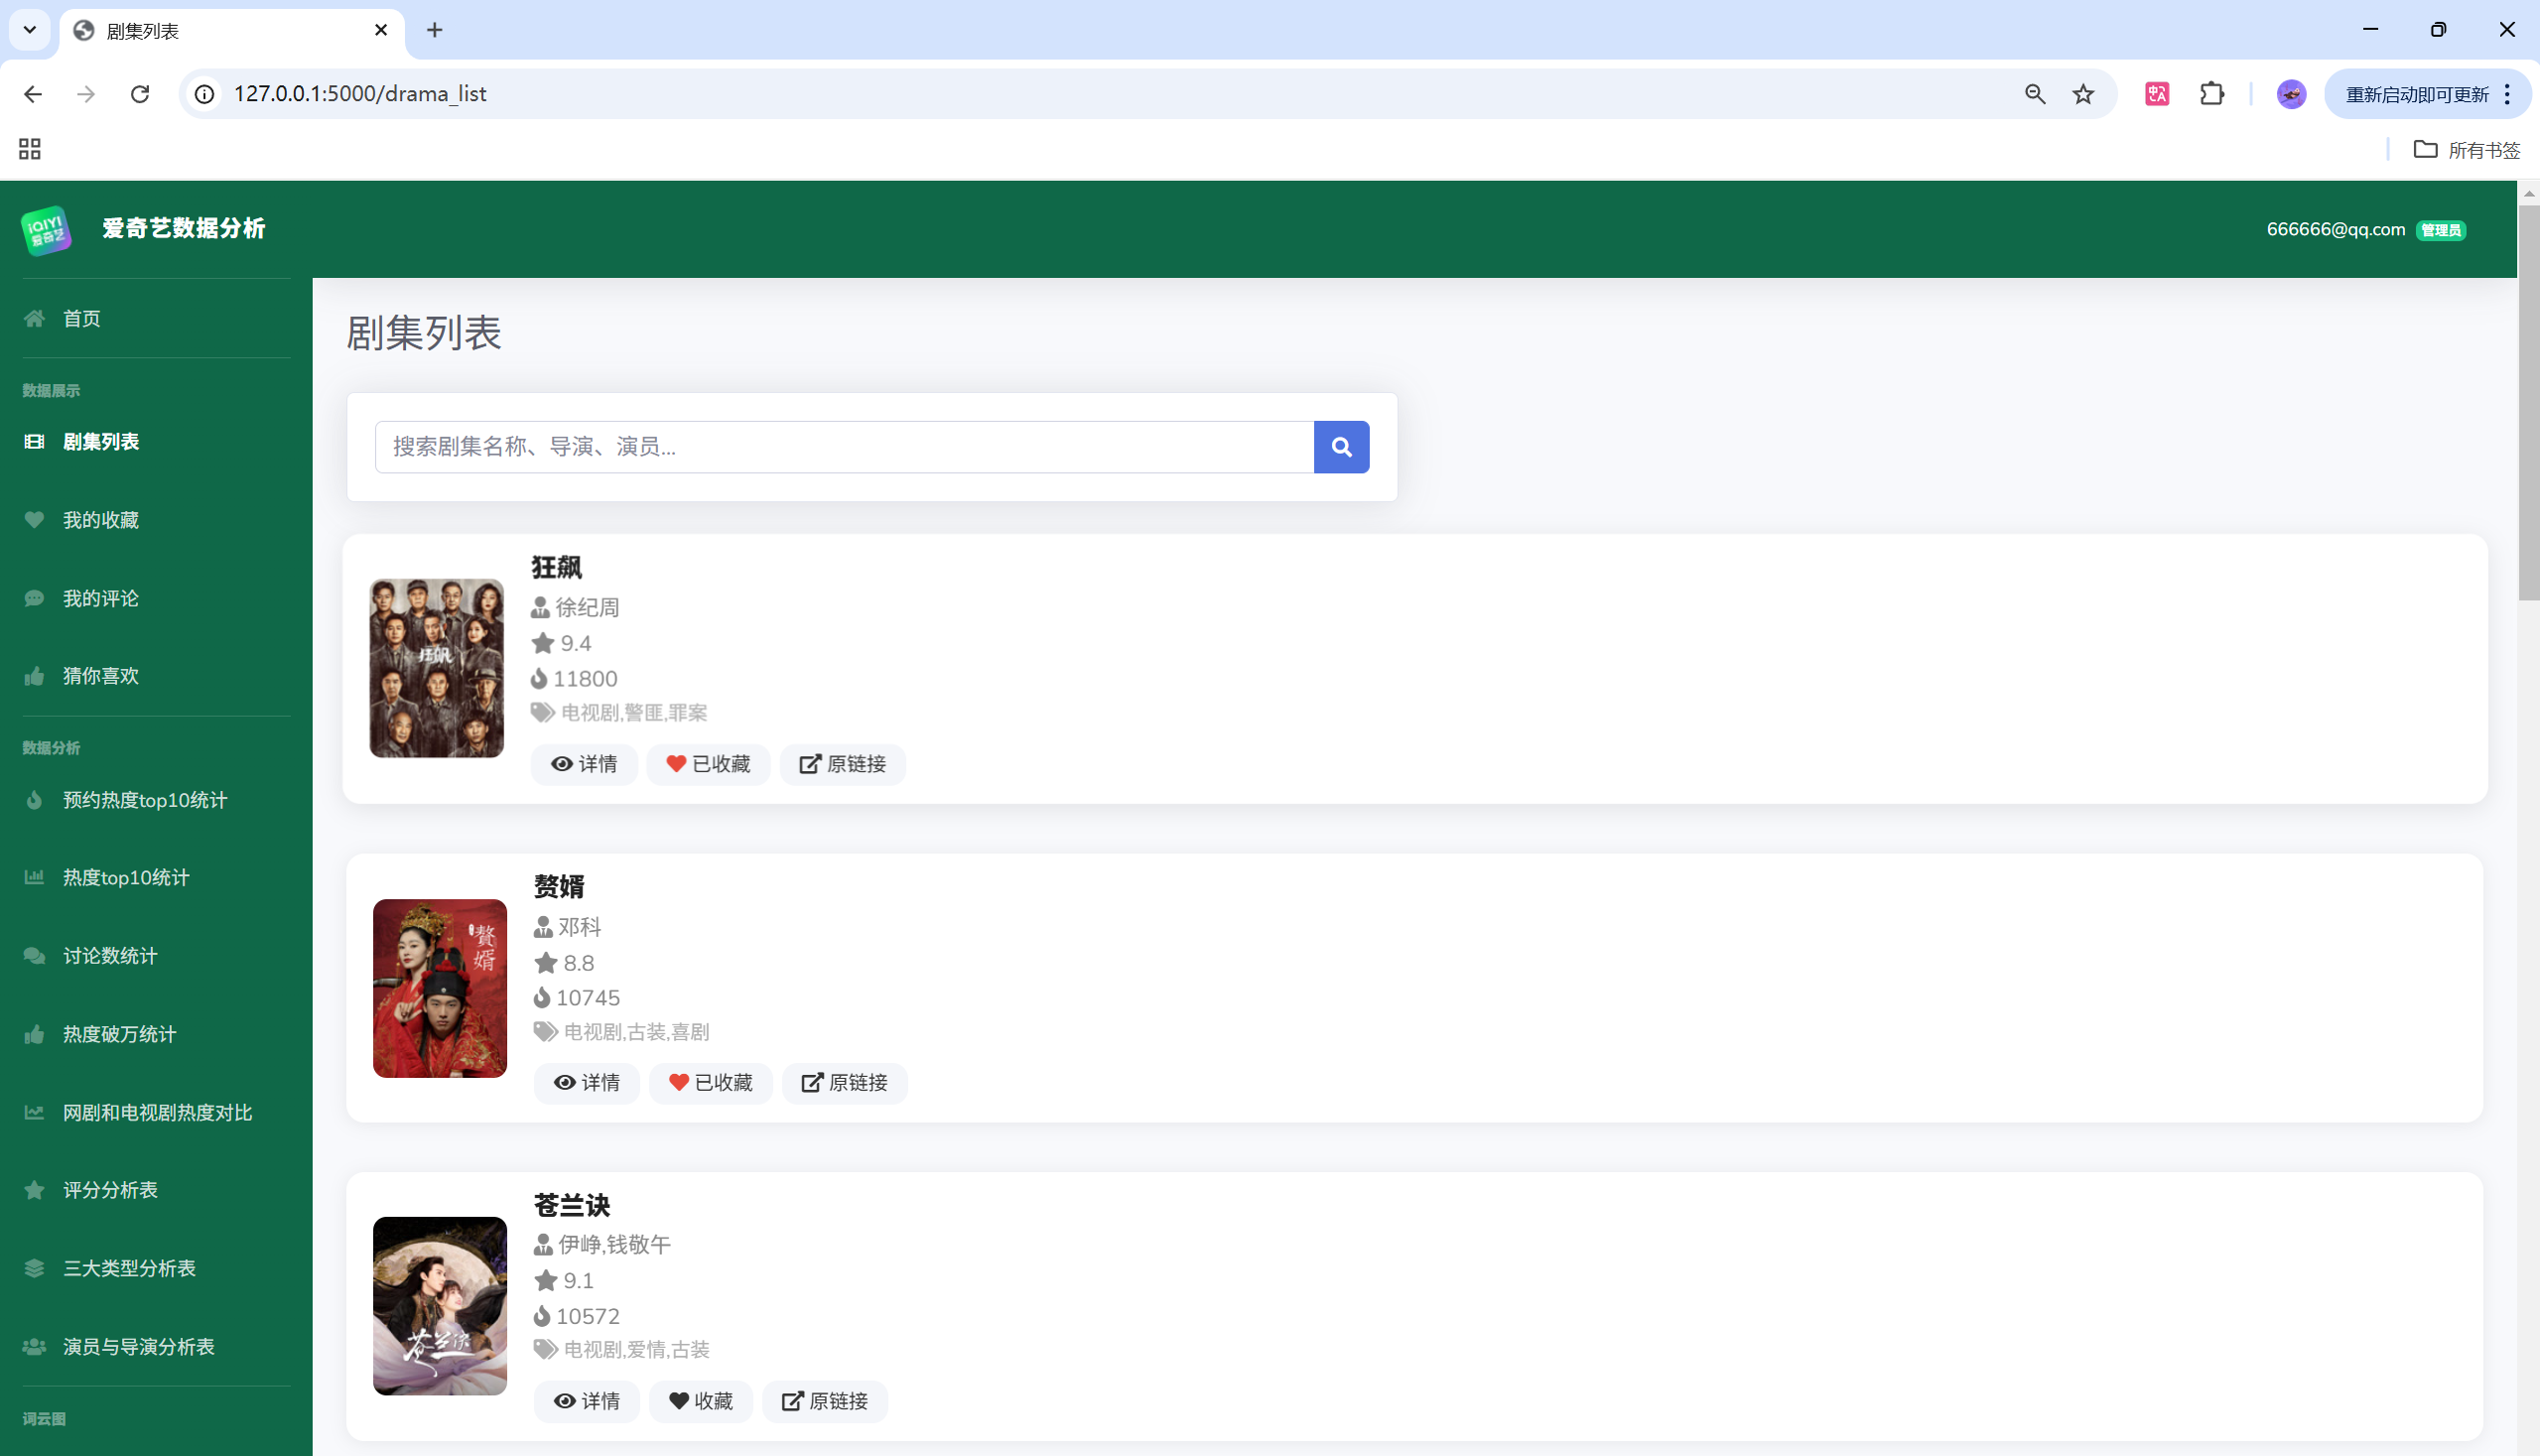The height and width of the screenshot is (1456, 2540).
Task: Focus the 搜索剧集名称 search field
Action: 843,447
